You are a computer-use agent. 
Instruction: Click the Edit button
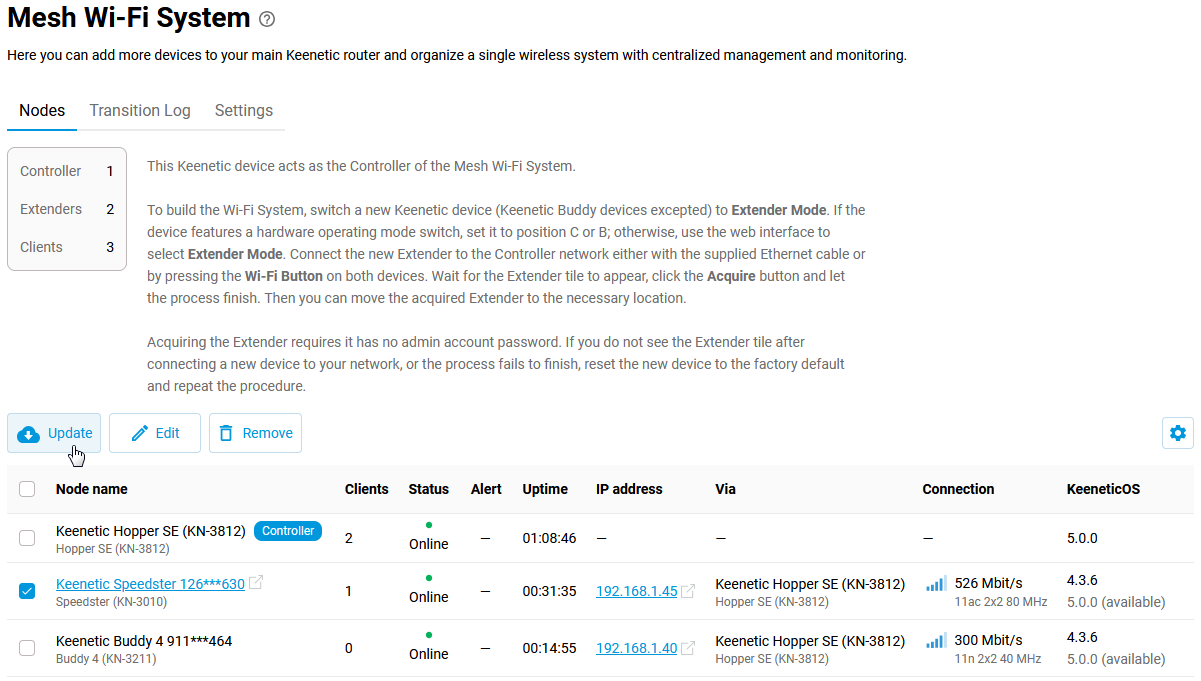(155, 433)
